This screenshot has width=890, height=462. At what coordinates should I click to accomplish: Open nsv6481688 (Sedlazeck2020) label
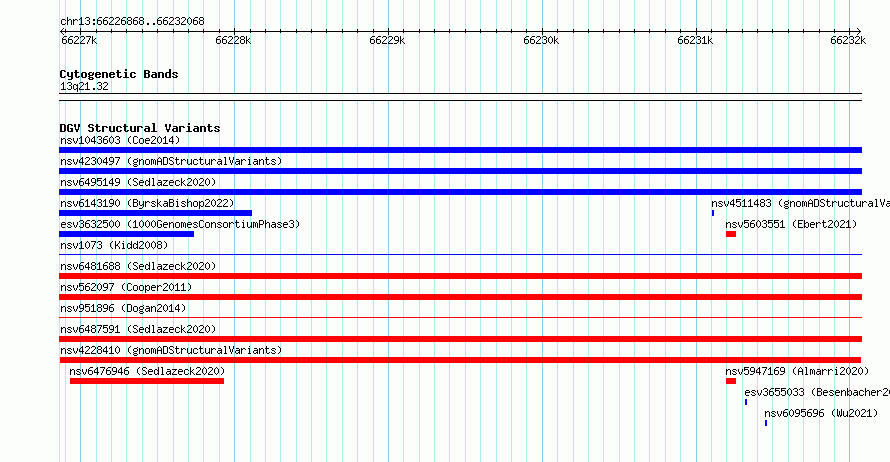click(x=138, y=266)
